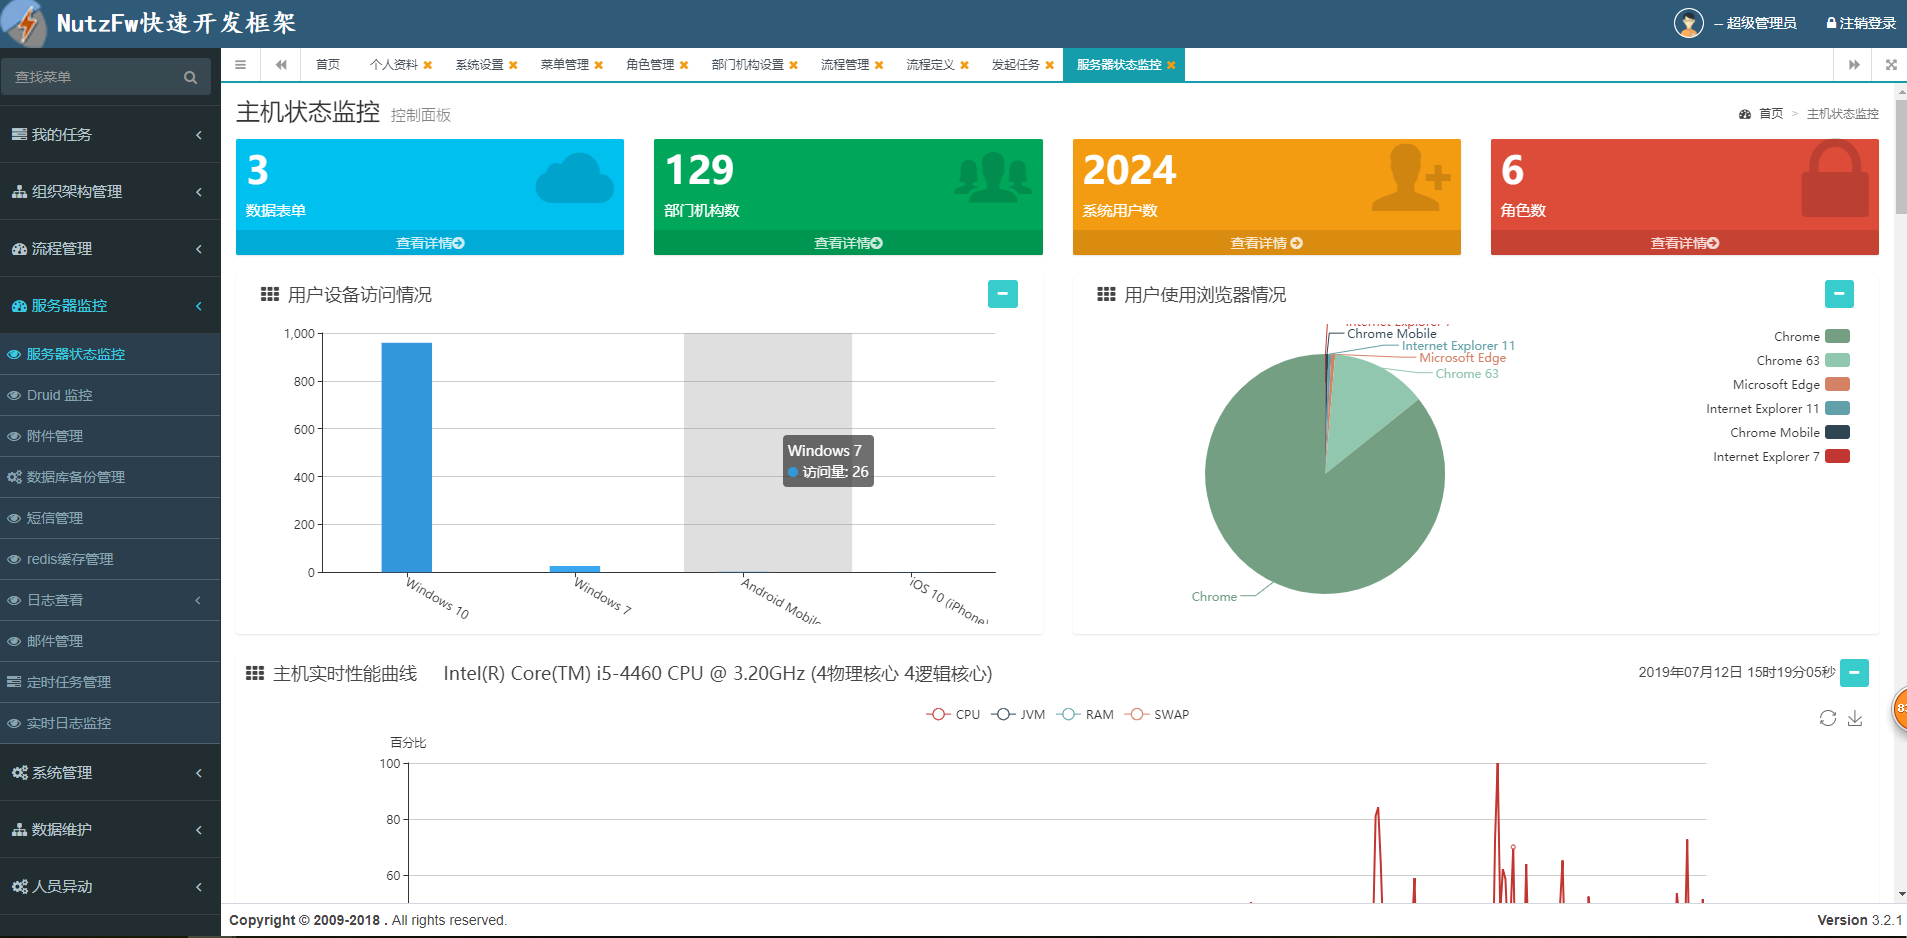Click 查看详情 on 角色数 card
This screenshot has width=1907, height=938.
point(1685,243)
